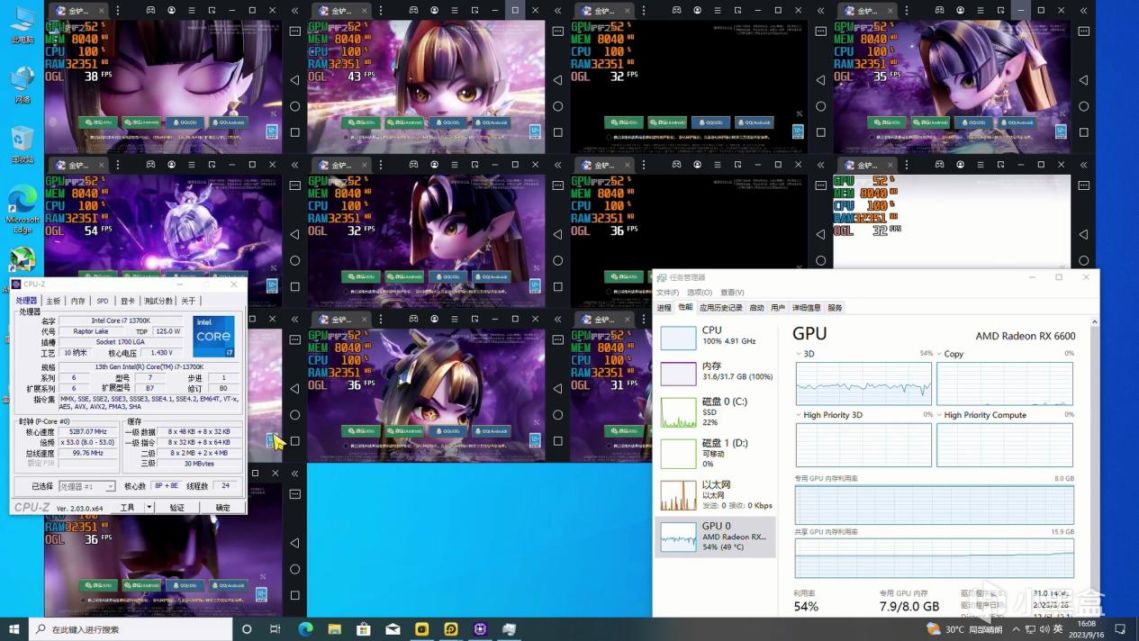Image resolution: width=1139 pixels, height=641 pixels.
Task: Open three-dot menu in 38 FPS emulator window
Action: [118, 10]
